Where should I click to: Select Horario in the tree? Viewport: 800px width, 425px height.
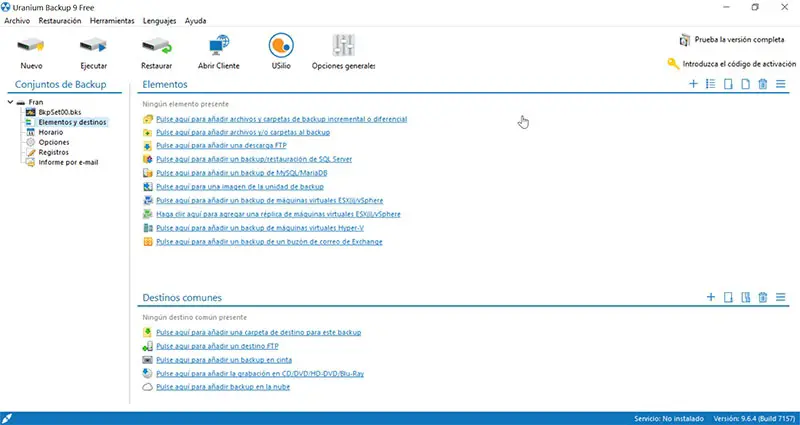point(51,132)
